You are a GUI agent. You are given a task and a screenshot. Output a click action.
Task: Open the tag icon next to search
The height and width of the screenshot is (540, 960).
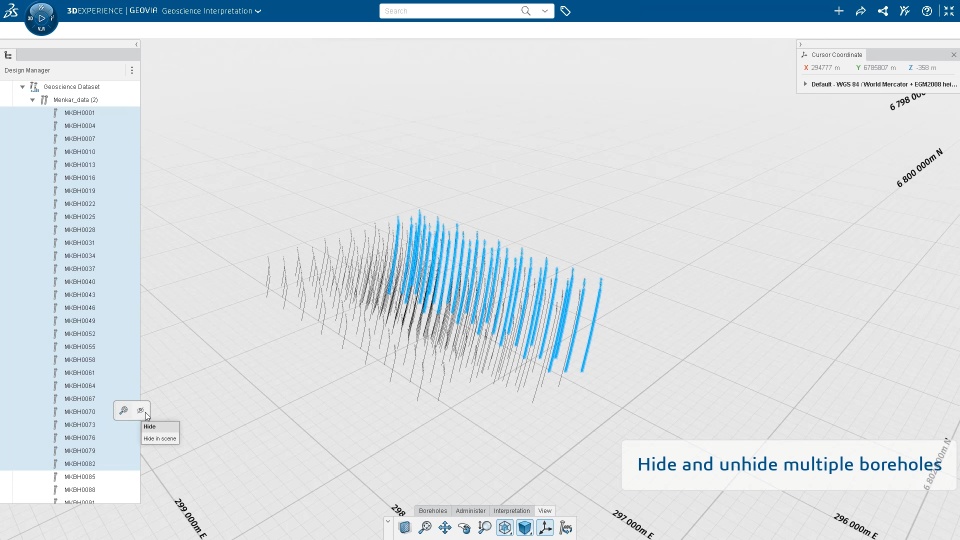(x=565, y=11)
